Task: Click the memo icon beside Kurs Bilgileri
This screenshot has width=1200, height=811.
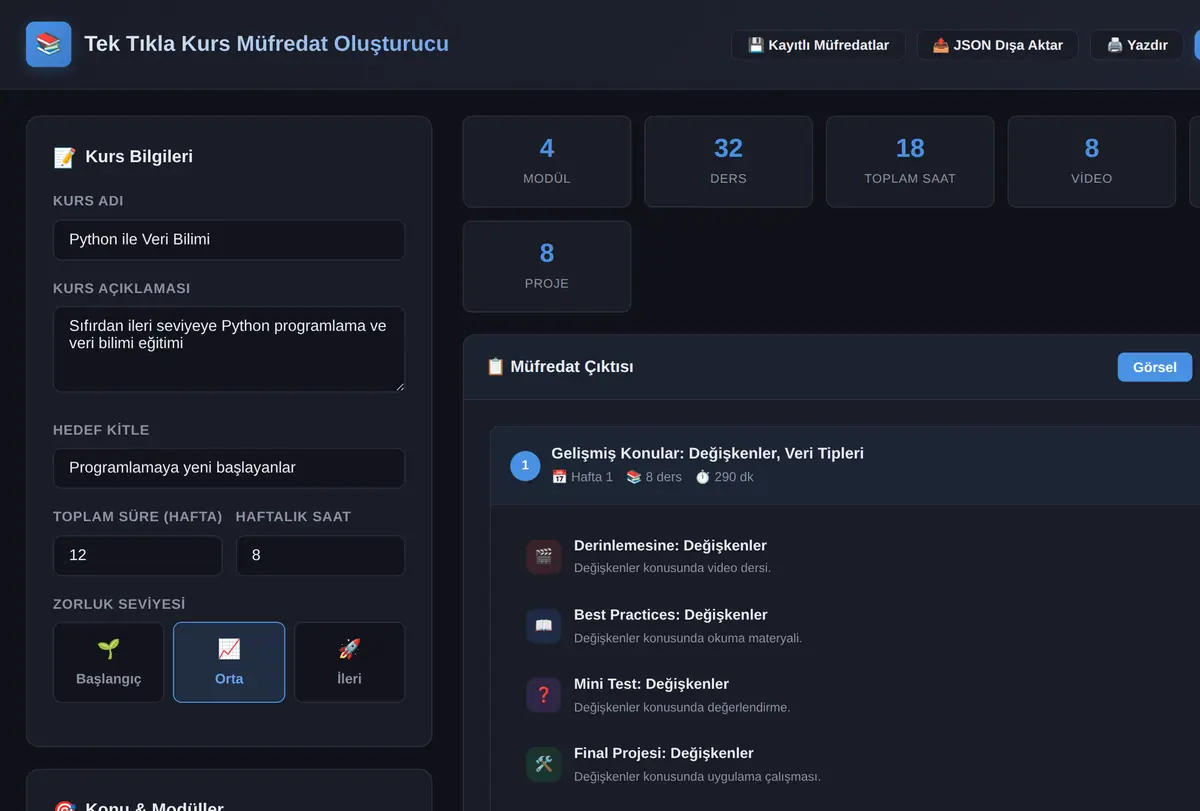Action: [64, 157]
